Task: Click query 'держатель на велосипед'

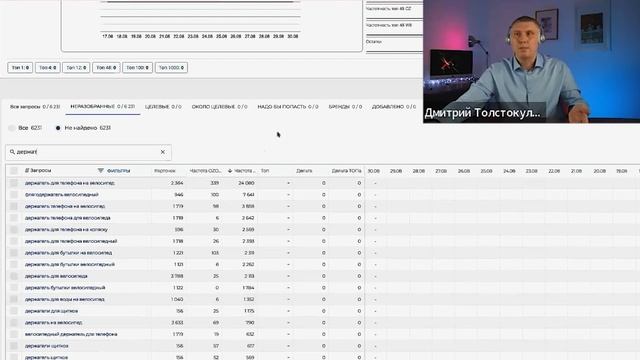Action: (53, 322)
